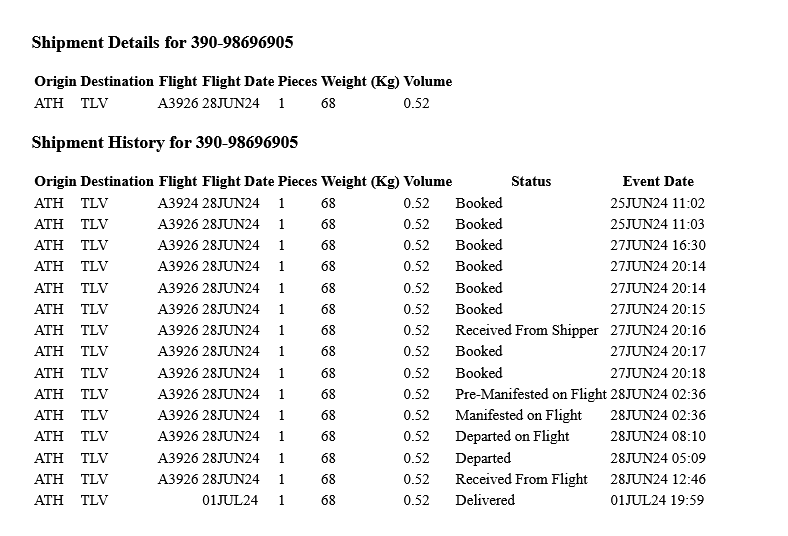Click the Shipment History heading
Image resolution: width=788 pixels, height=536 pixels.
pos(164,142)
